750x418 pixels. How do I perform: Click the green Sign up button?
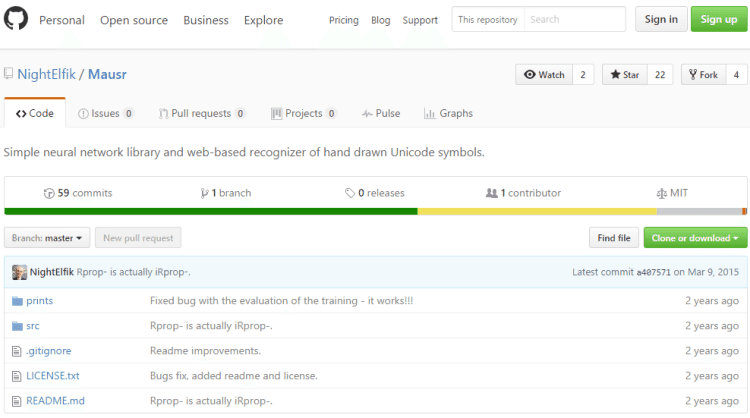(x=718, y=19)
